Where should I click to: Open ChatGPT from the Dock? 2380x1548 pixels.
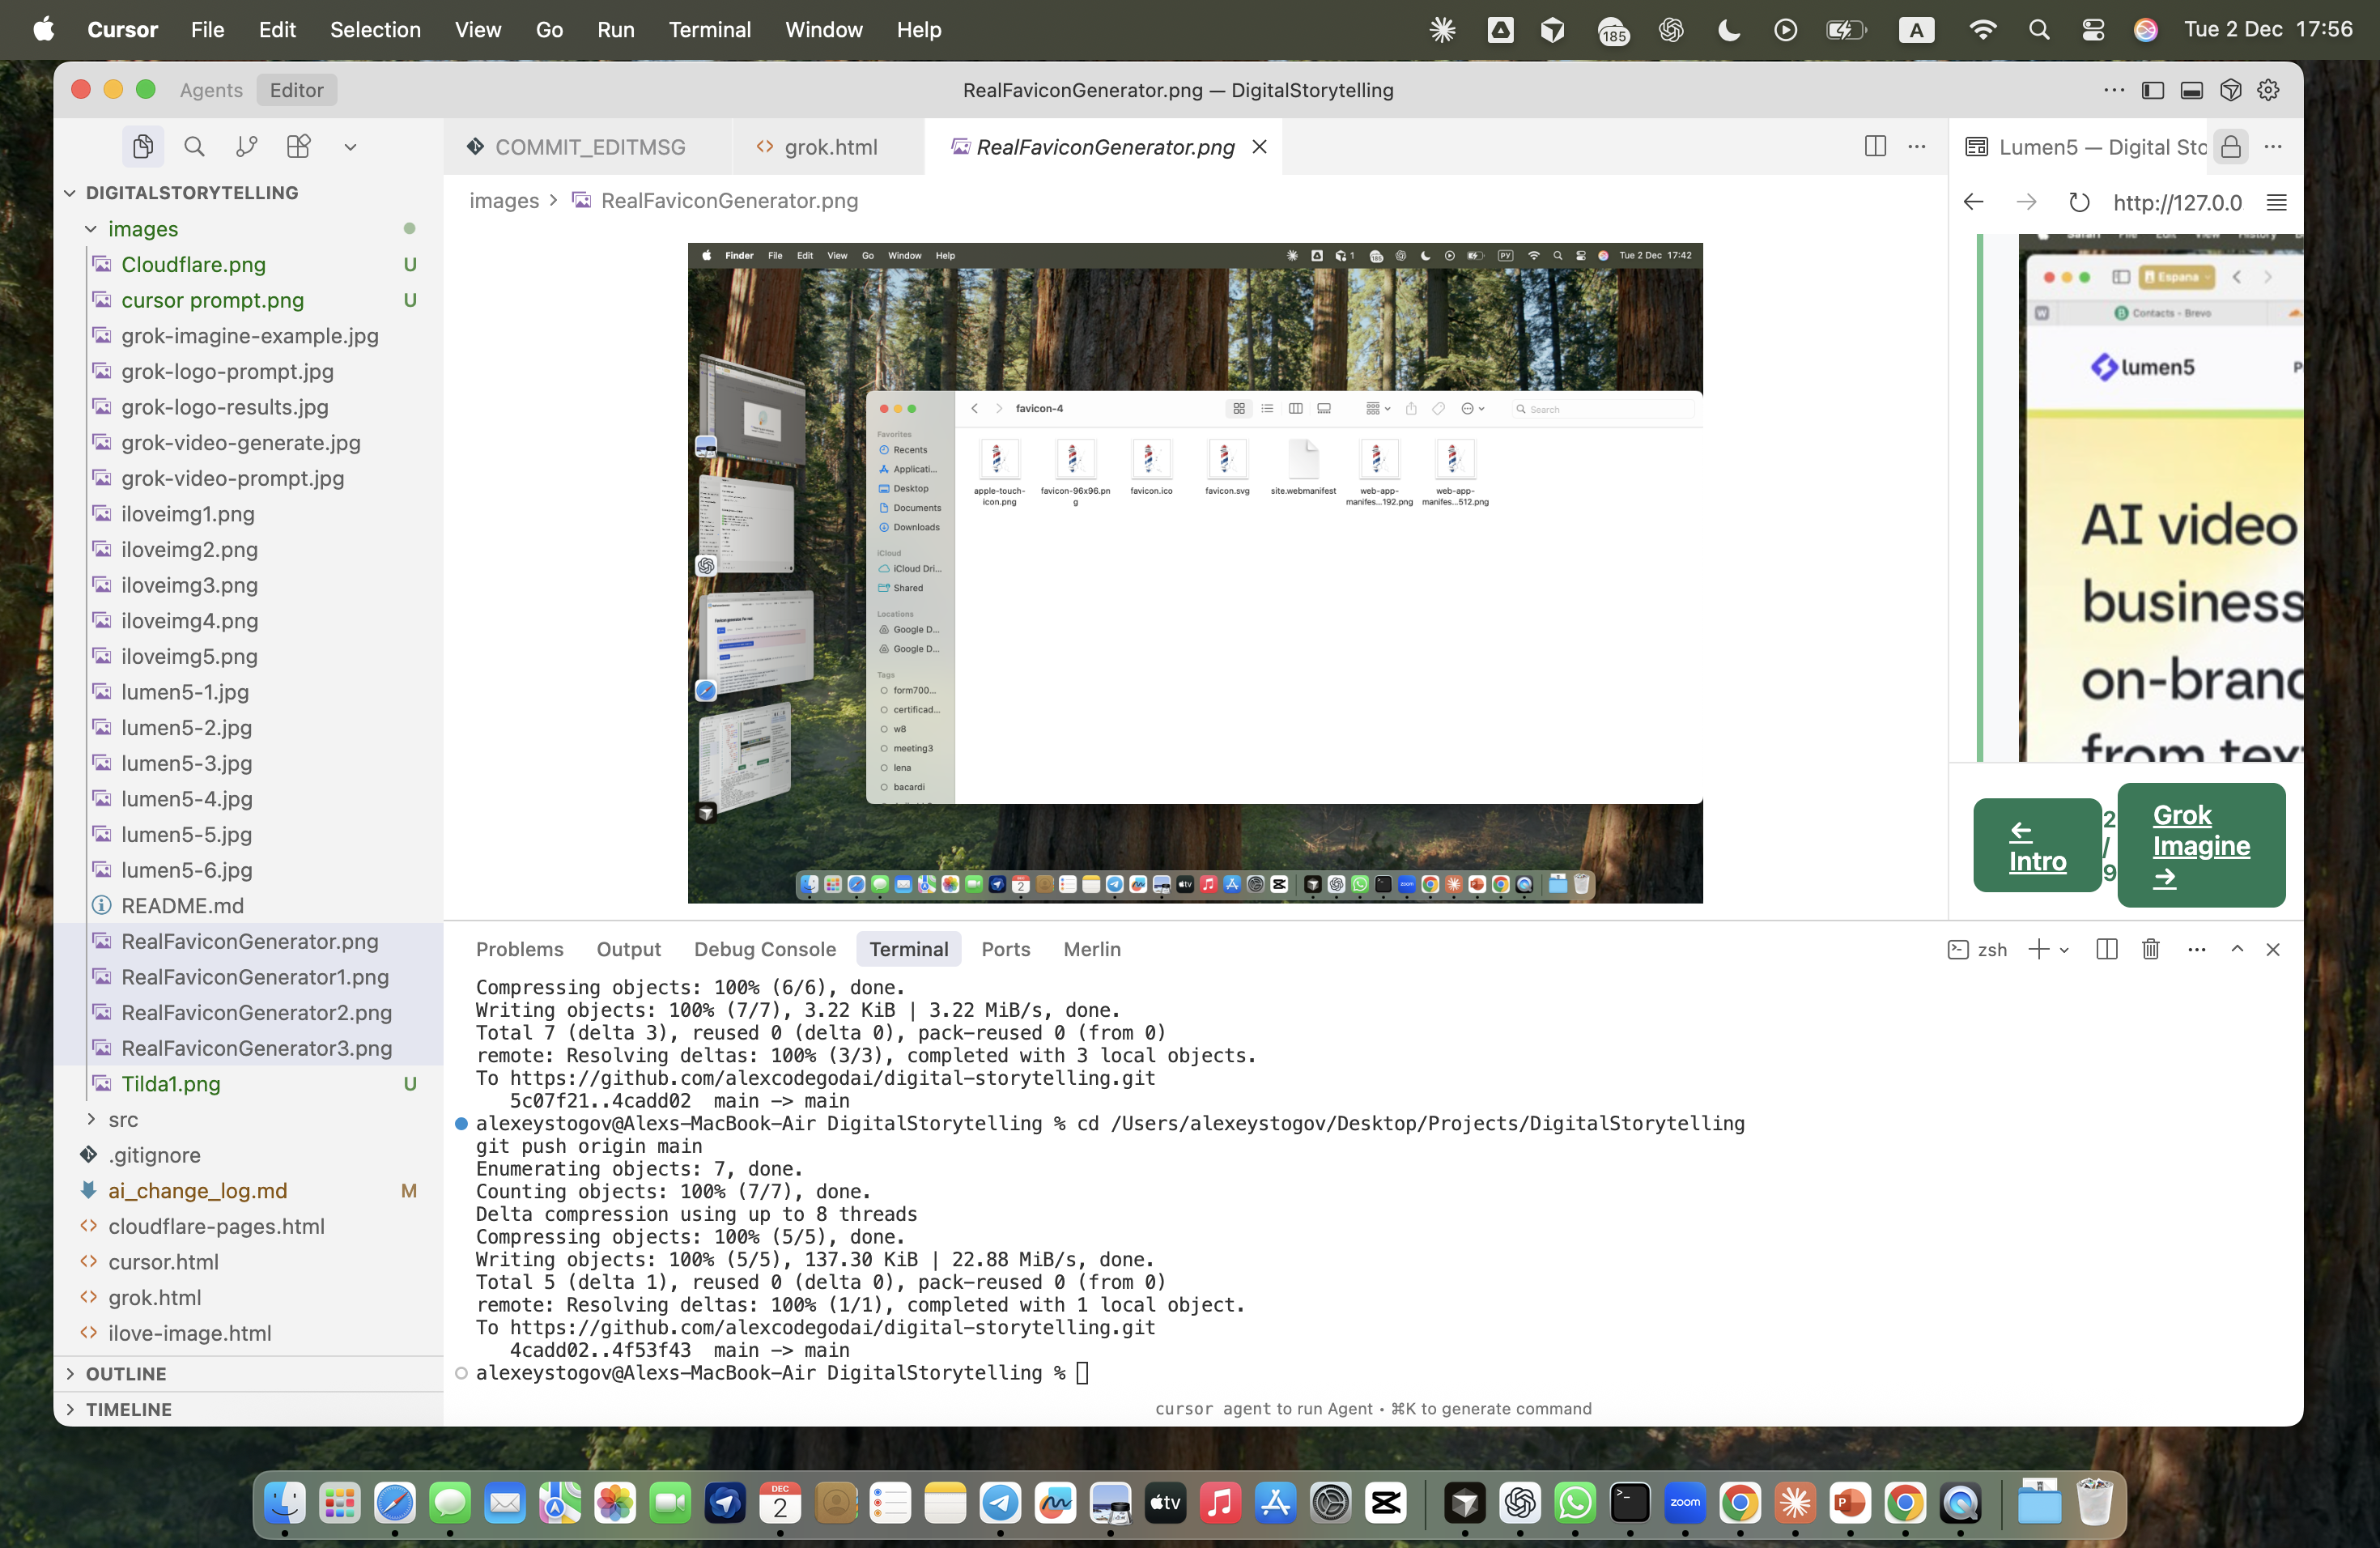[x=1520, y=1503]
